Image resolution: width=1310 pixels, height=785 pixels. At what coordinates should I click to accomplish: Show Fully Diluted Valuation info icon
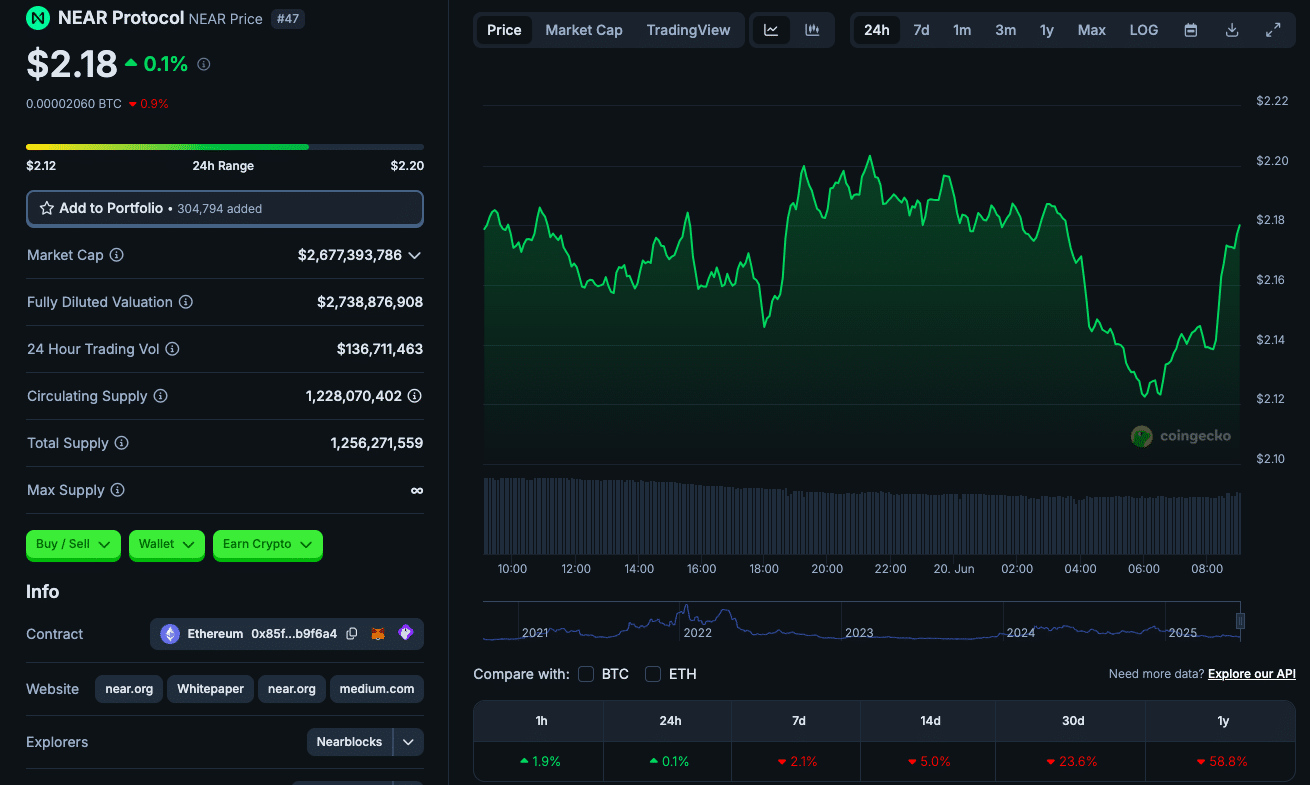(x=185, y=302)
